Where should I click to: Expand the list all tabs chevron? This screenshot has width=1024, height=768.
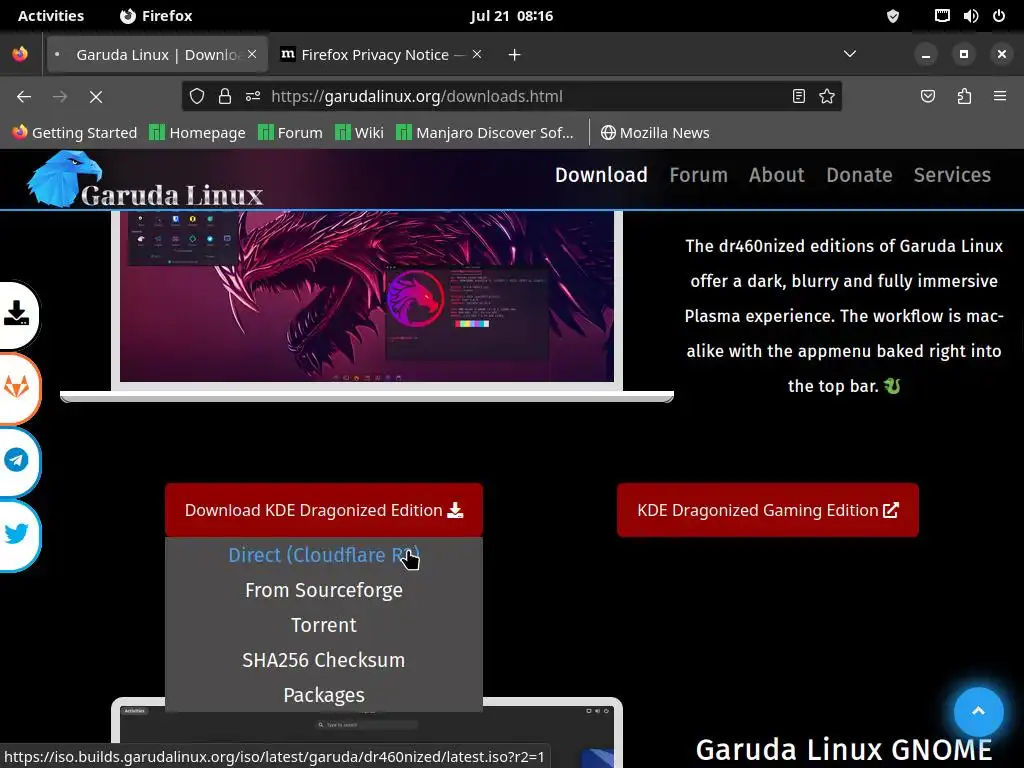(x=850, y=54)
